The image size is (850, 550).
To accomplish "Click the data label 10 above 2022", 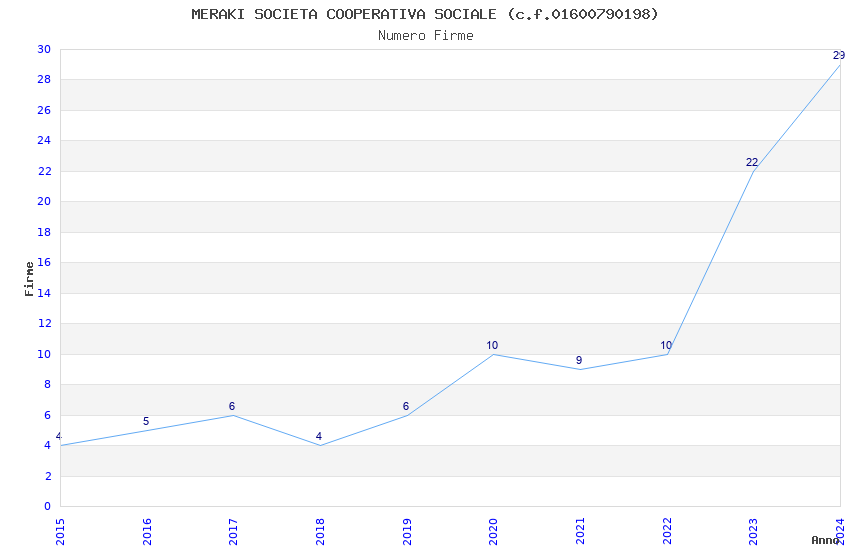I will (x=666, y=345).
